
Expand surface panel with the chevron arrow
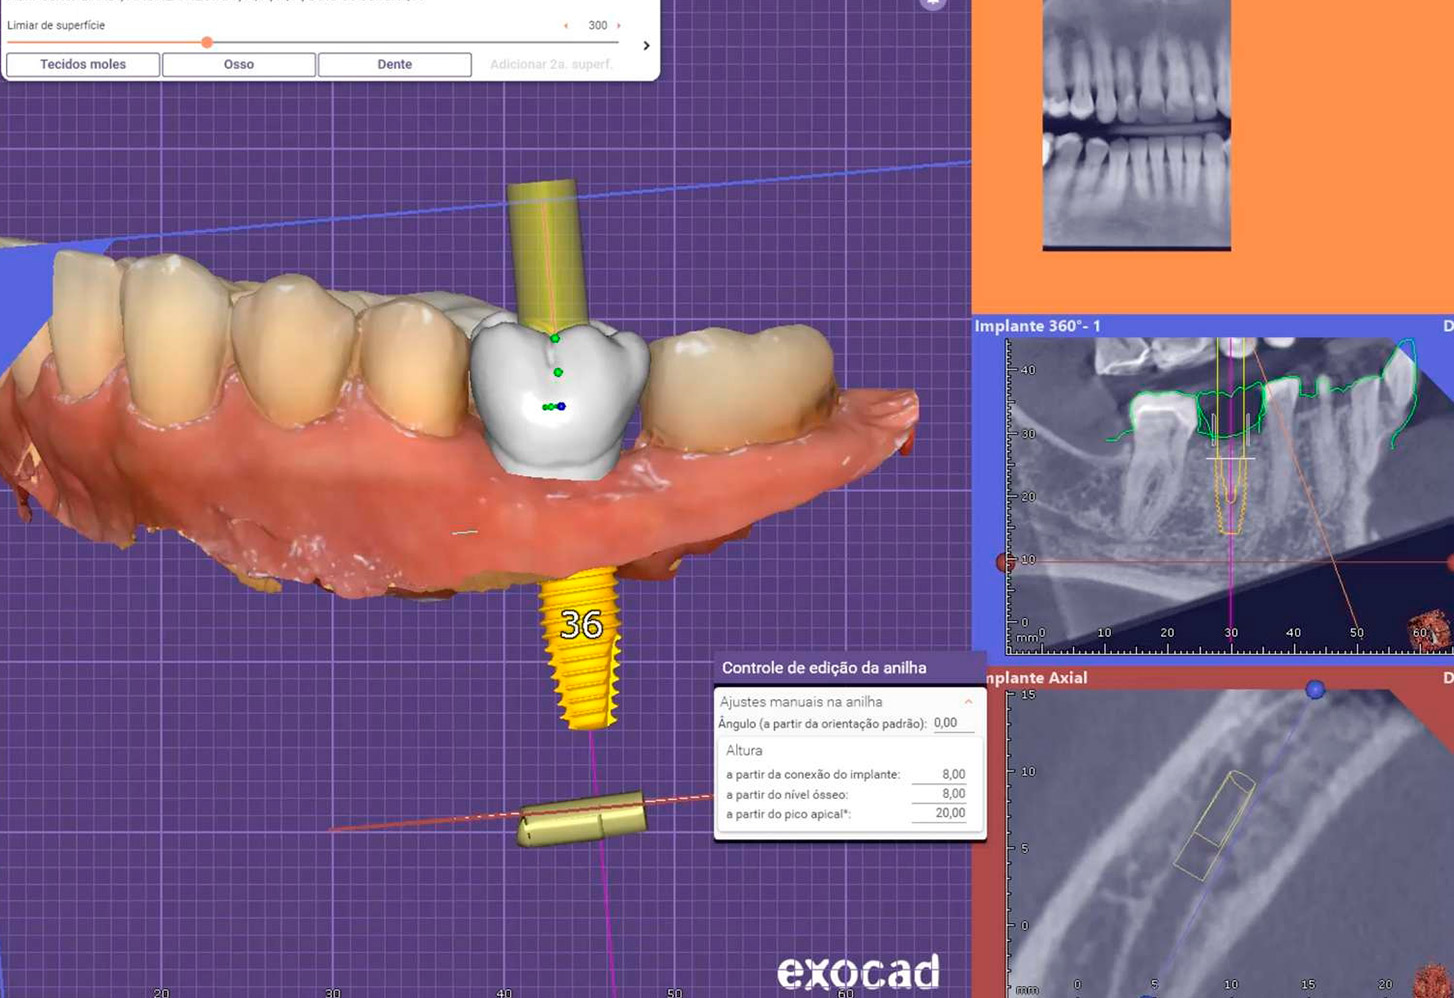(x=646, y=46)
